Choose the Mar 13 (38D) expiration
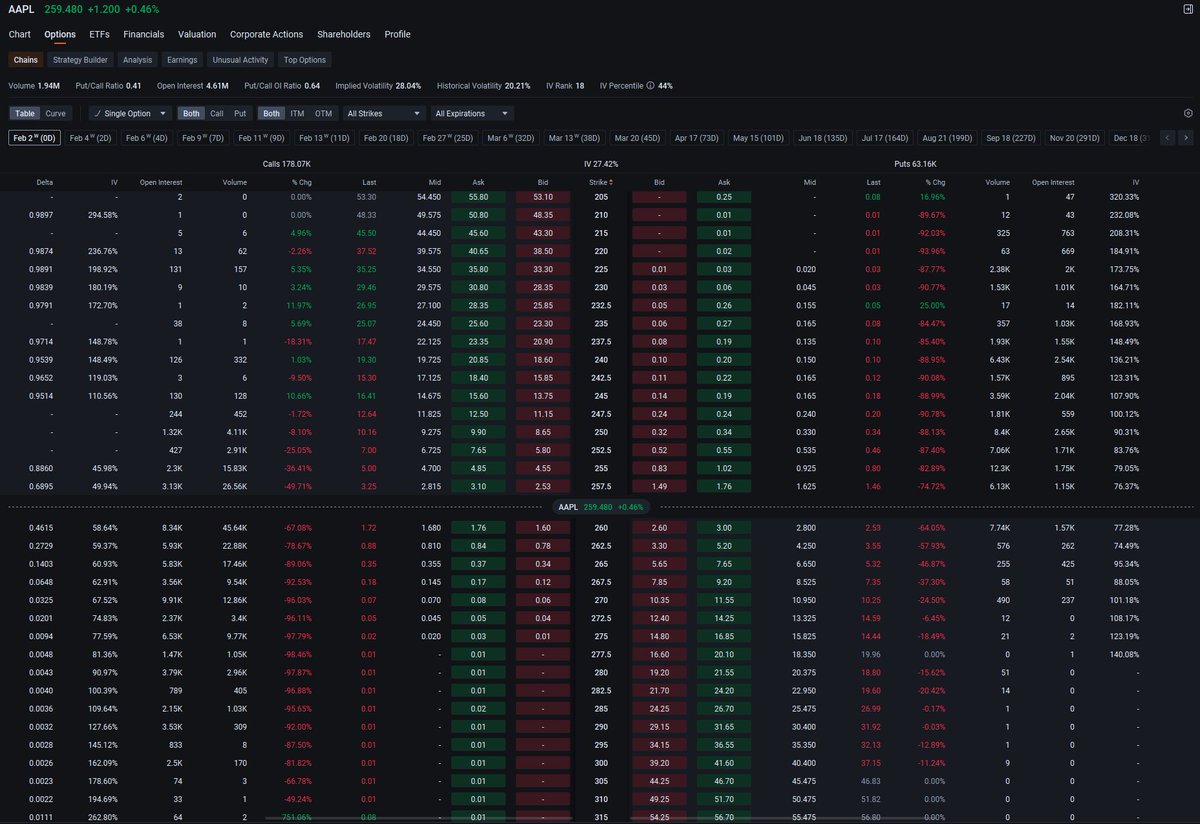The height and width of the screenshot is (824, 1200). pos(574,138)
